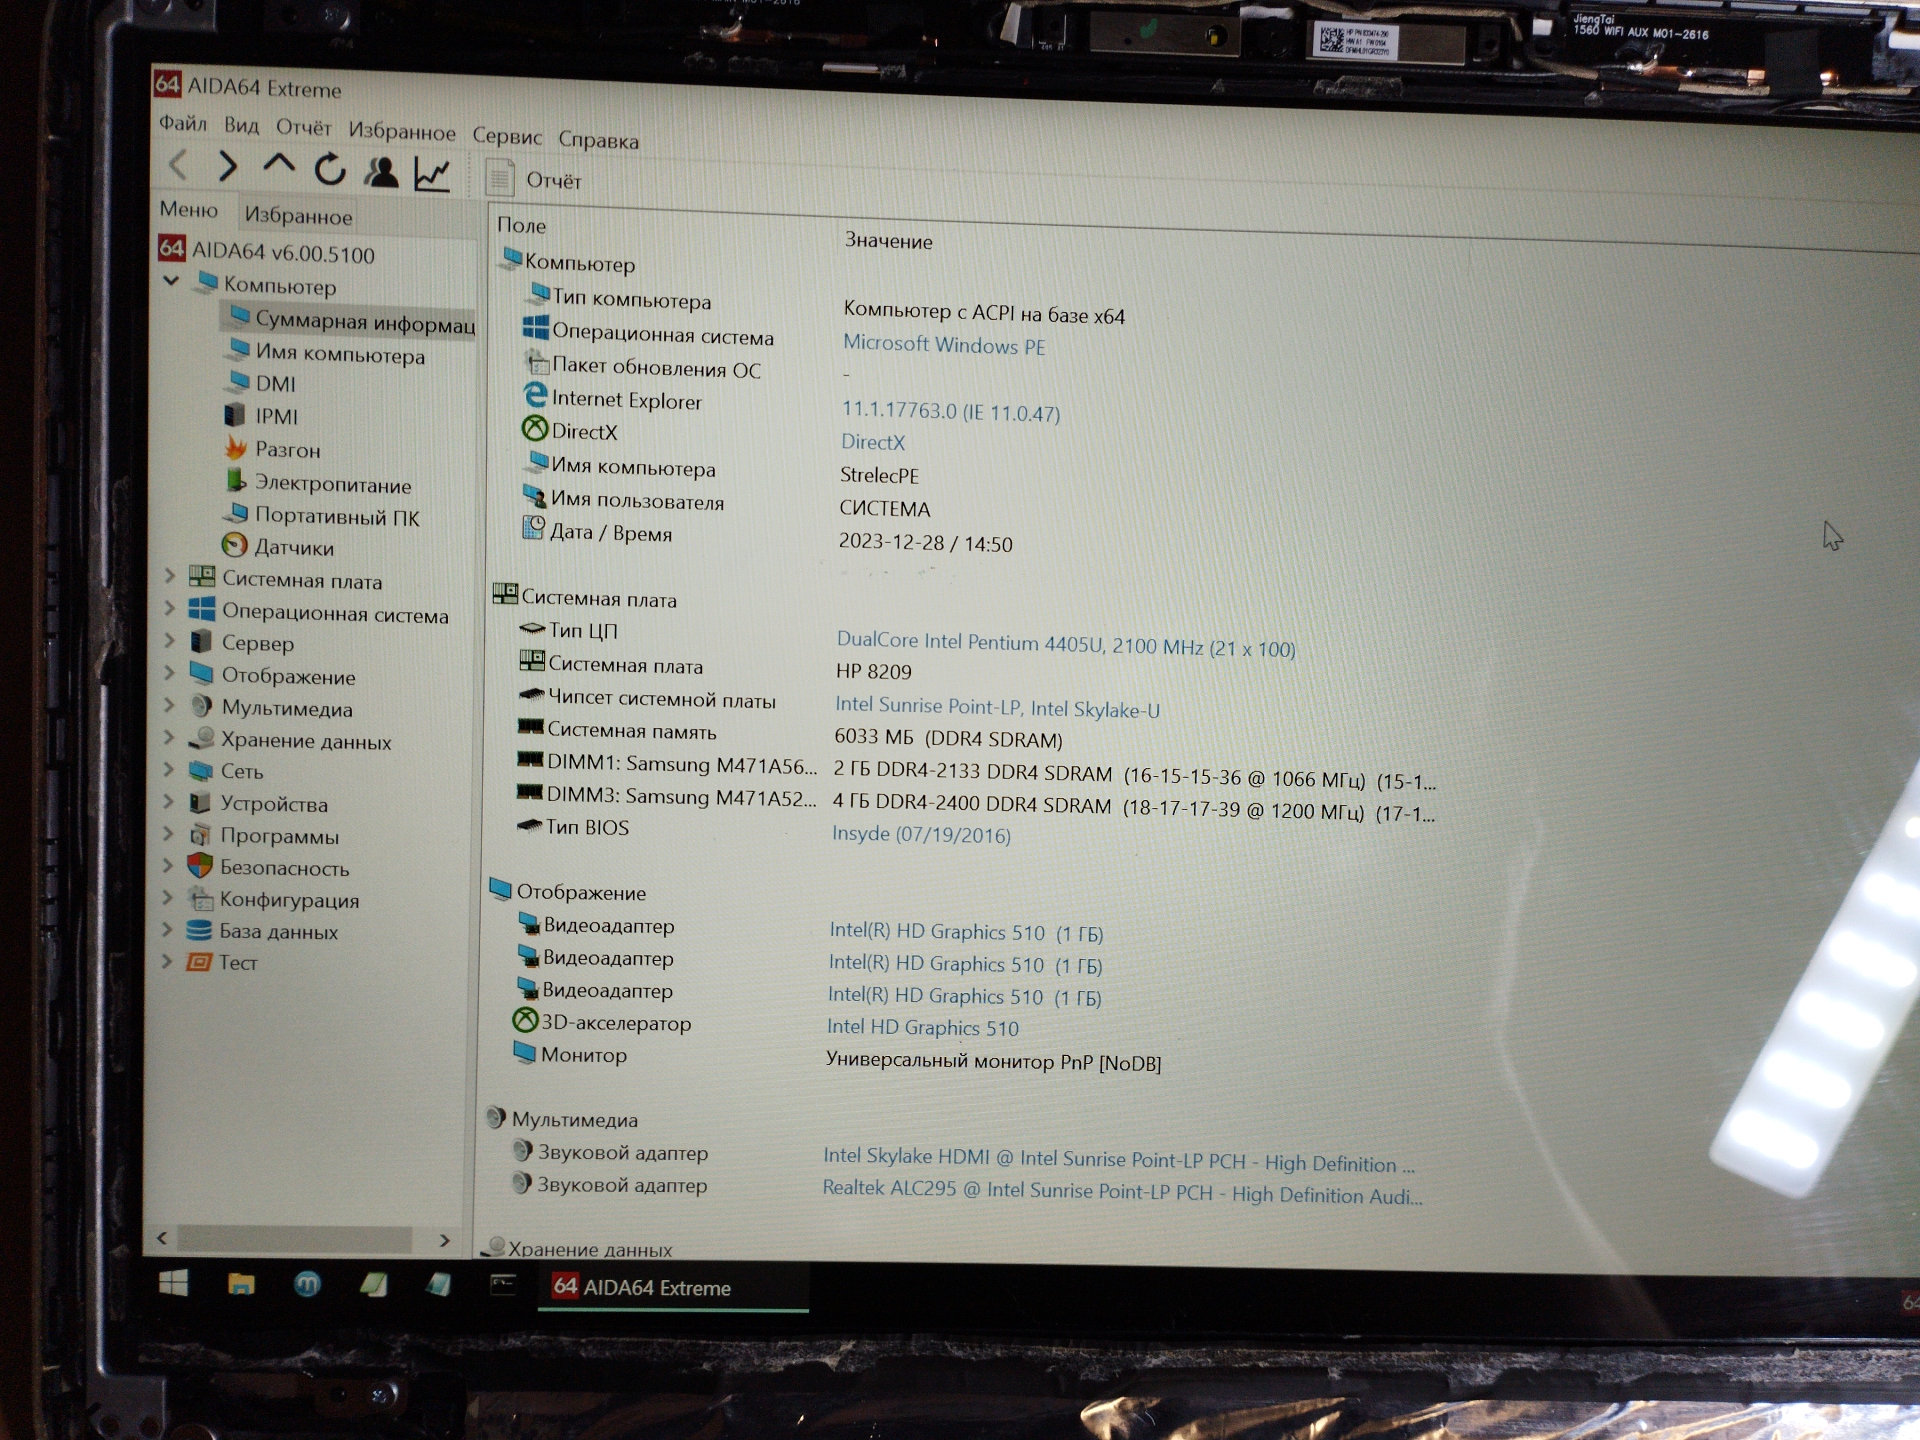Select the DMI tree item

tap(262, 383)
